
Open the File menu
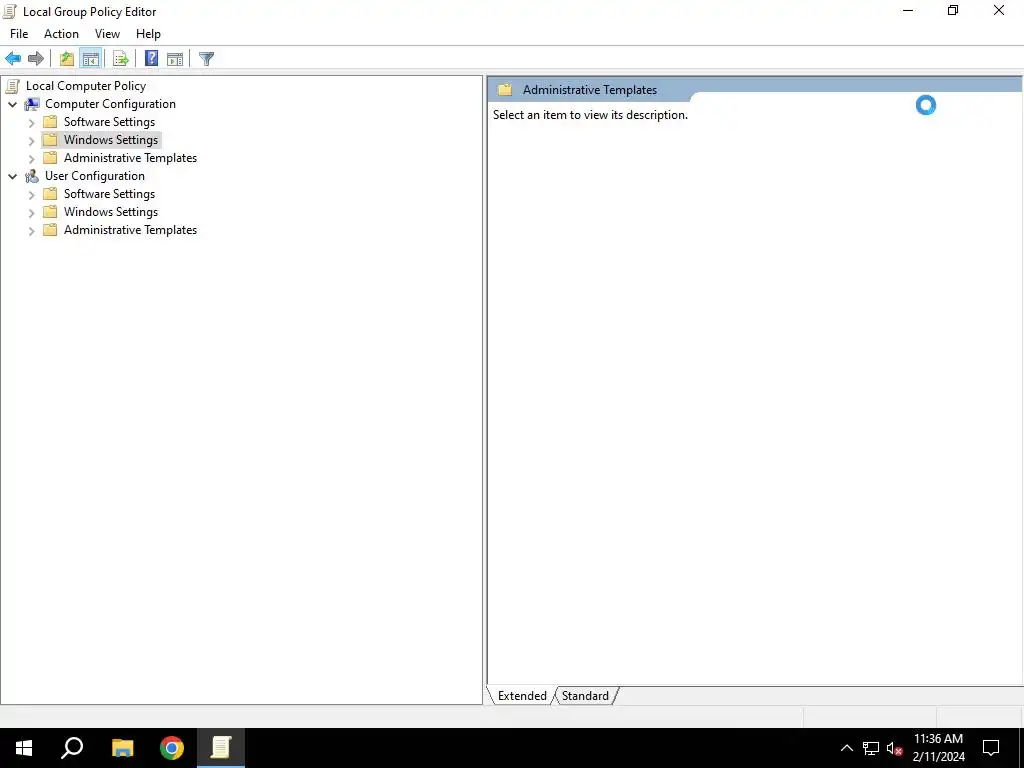19,34
